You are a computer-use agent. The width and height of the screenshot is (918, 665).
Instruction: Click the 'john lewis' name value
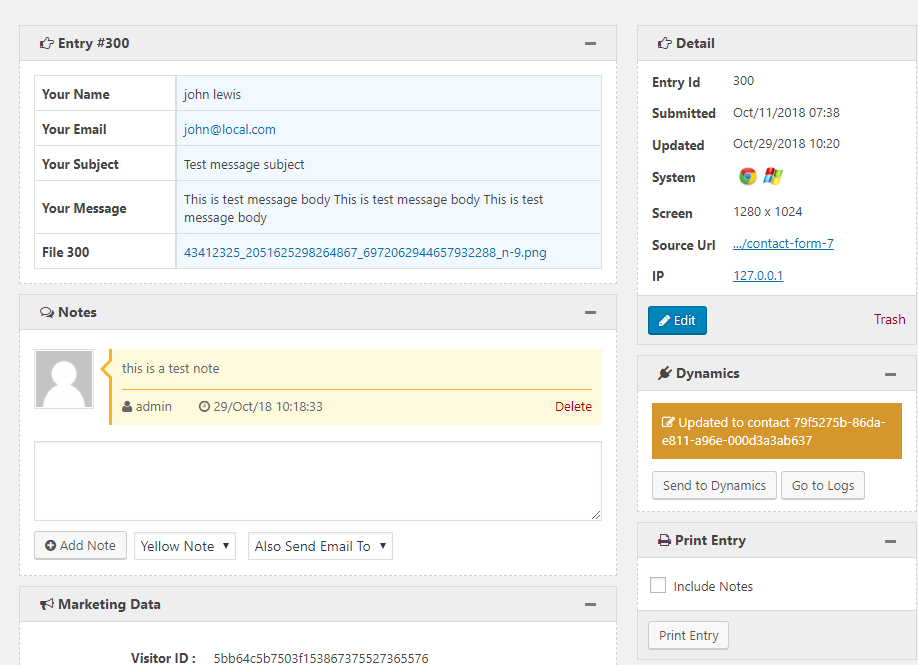coord(212,94)
